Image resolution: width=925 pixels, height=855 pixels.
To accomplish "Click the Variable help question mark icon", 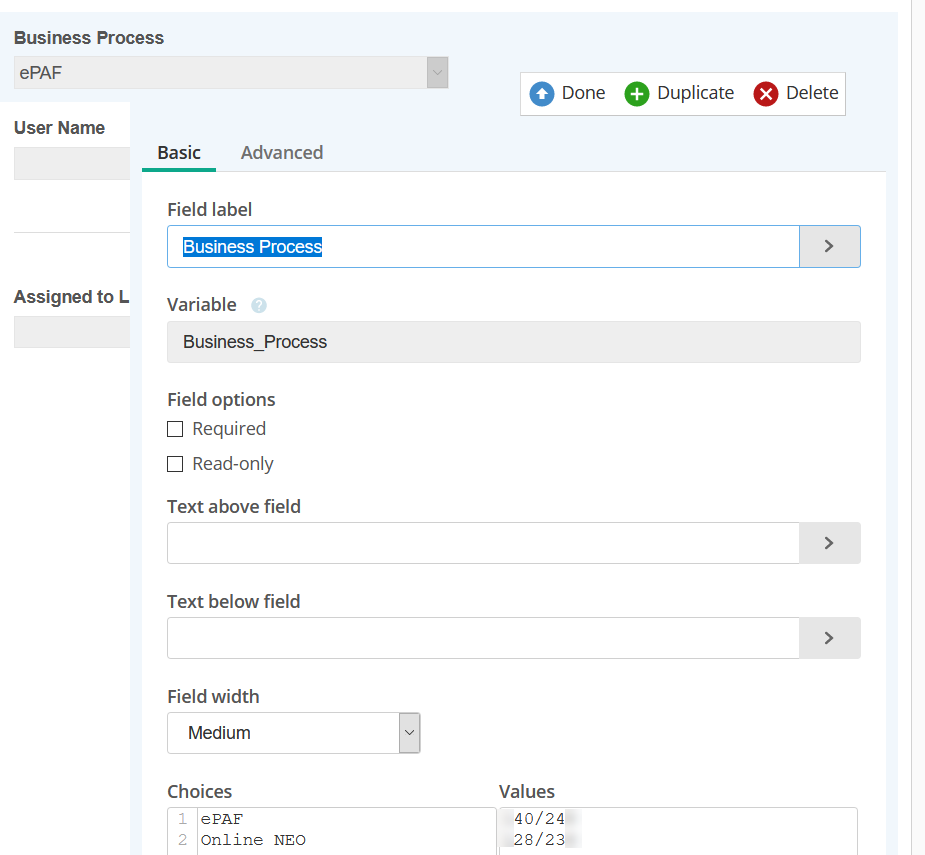I will (x=259, y=306).
